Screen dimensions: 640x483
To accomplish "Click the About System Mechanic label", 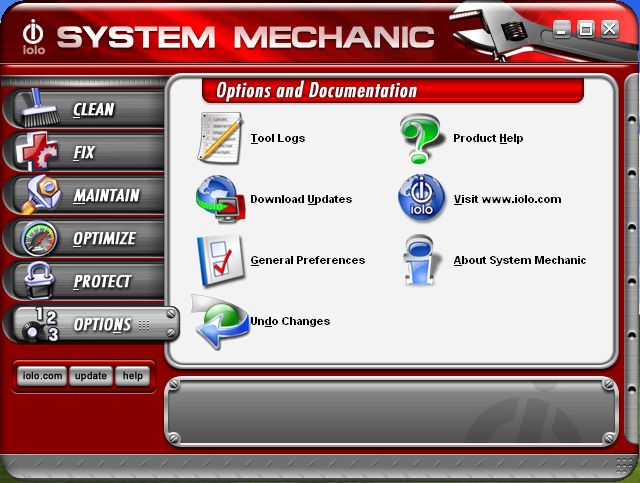I will coord(519,260).
